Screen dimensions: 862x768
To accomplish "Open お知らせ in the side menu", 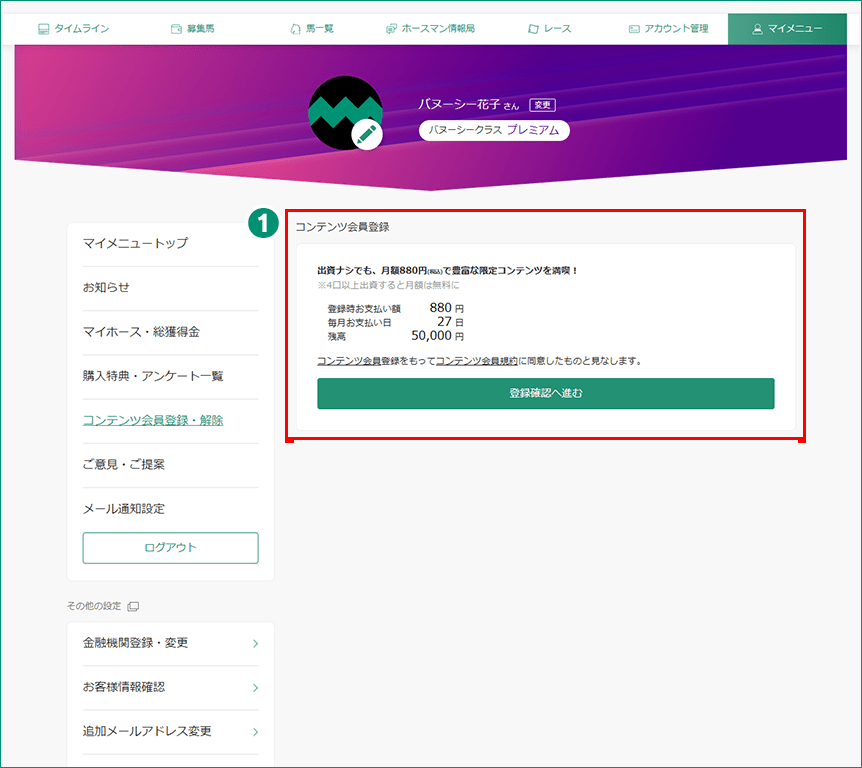I will point(106,288).
